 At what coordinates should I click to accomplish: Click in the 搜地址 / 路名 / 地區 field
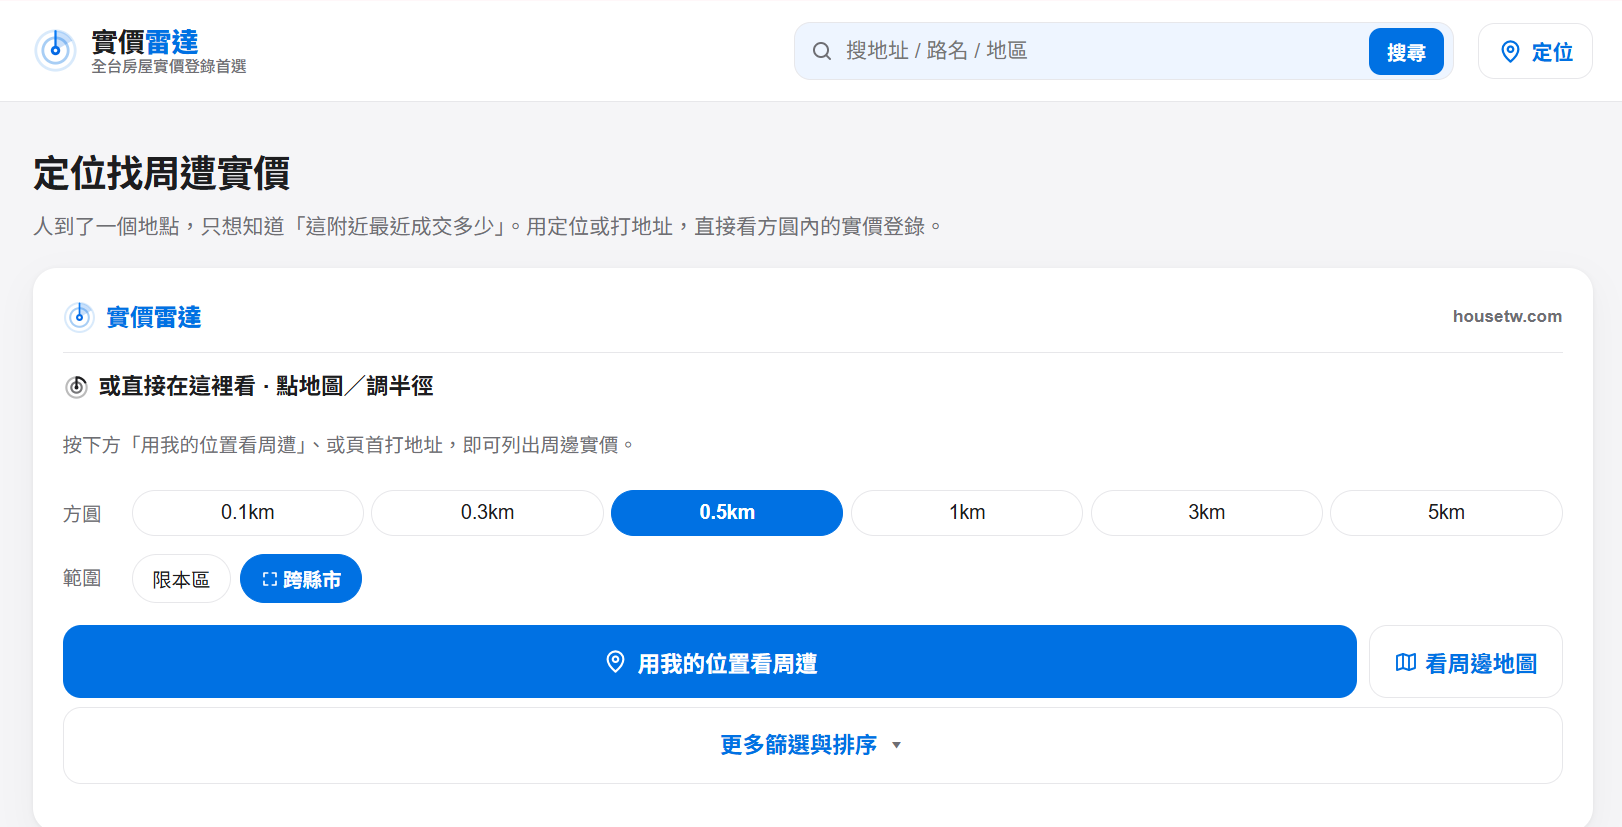tap(1100, 51)
